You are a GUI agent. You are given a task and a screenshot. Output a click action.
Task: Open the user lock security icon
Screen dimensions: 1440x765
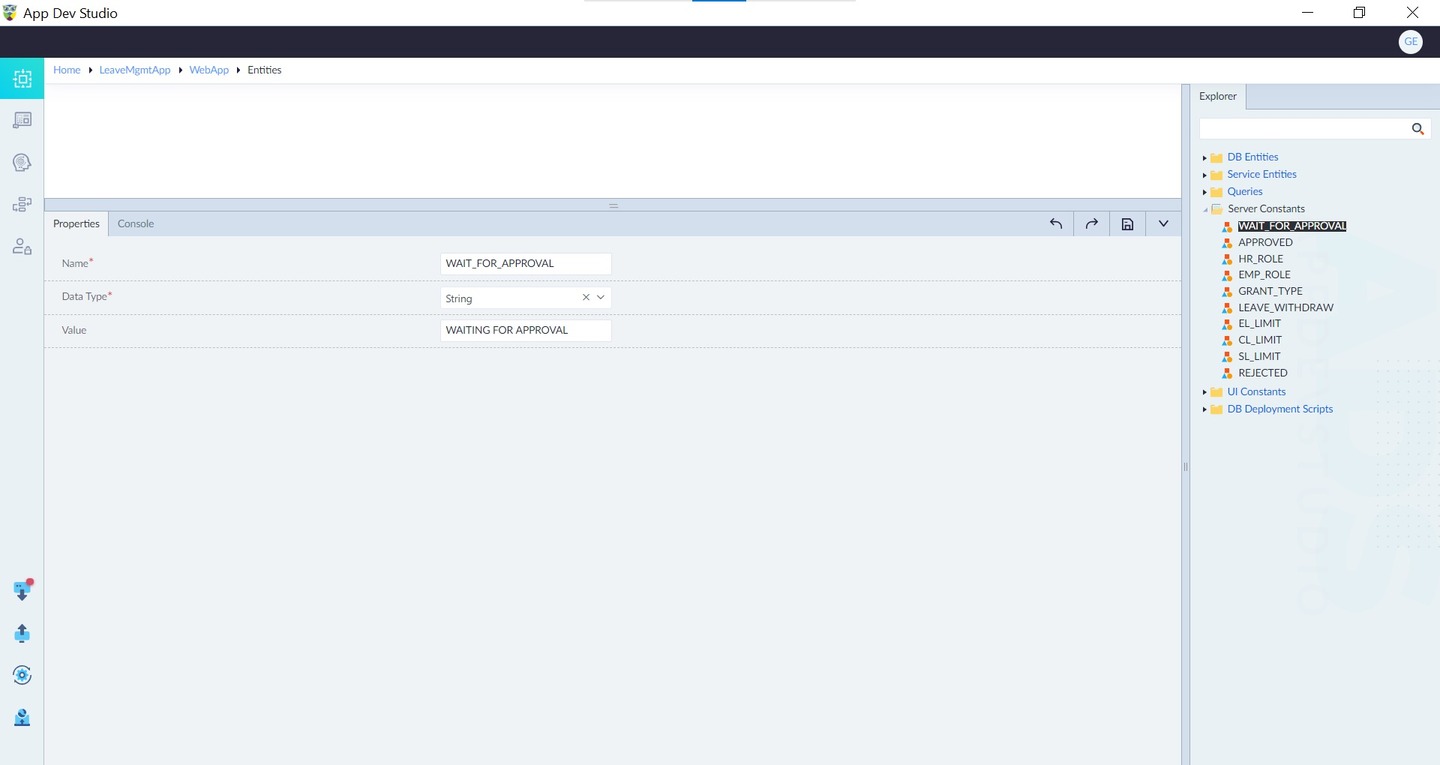(22, 246)
